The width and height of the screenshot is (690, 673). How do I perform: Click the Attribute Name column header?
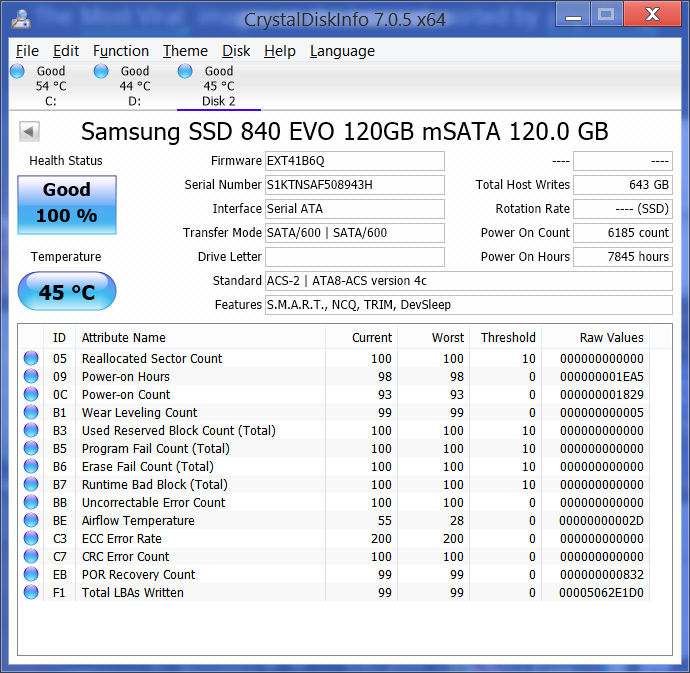click(200, 338)
